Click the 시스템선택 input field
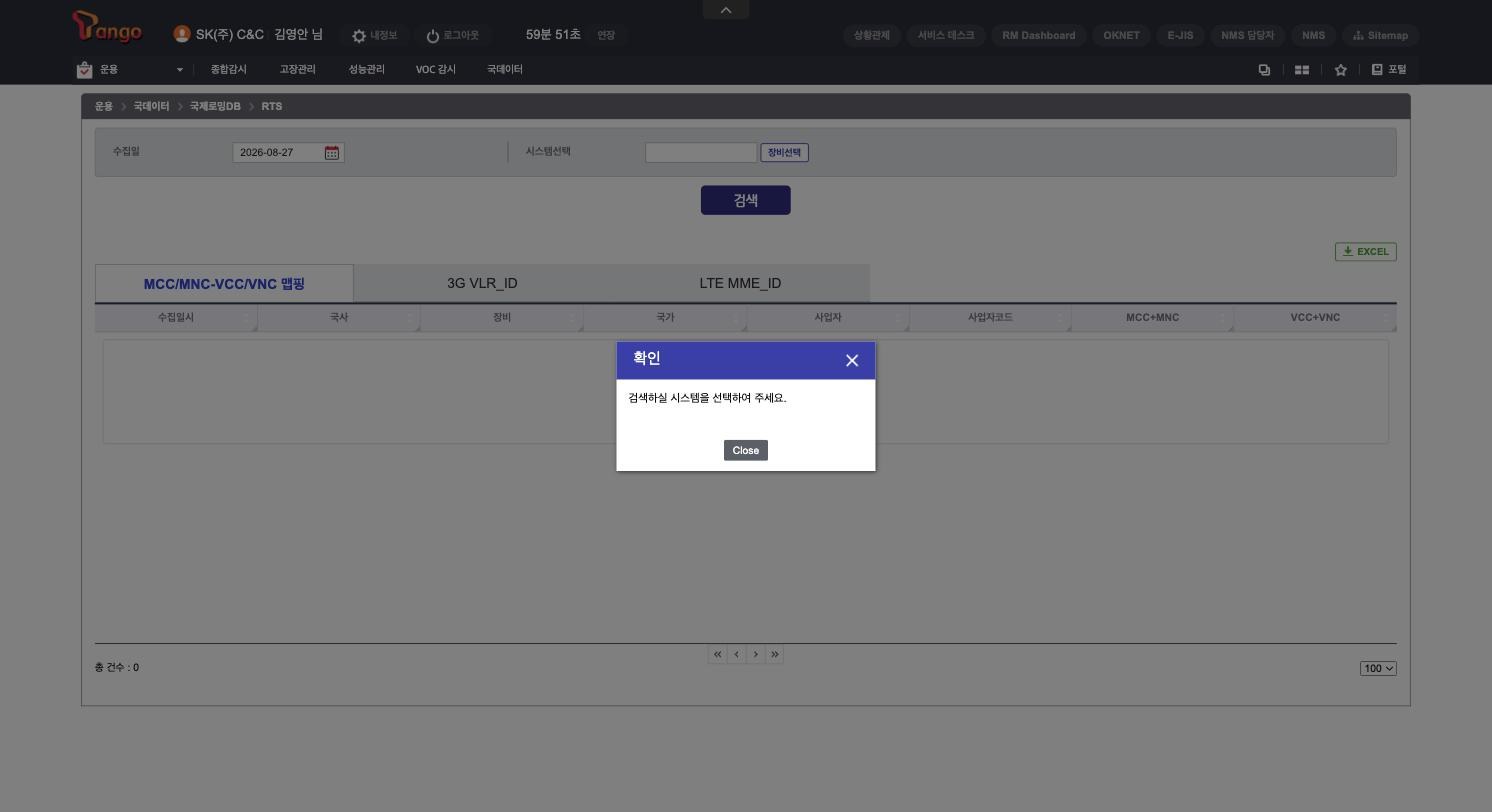The image size is (1492, 812). tap(701, 153)
